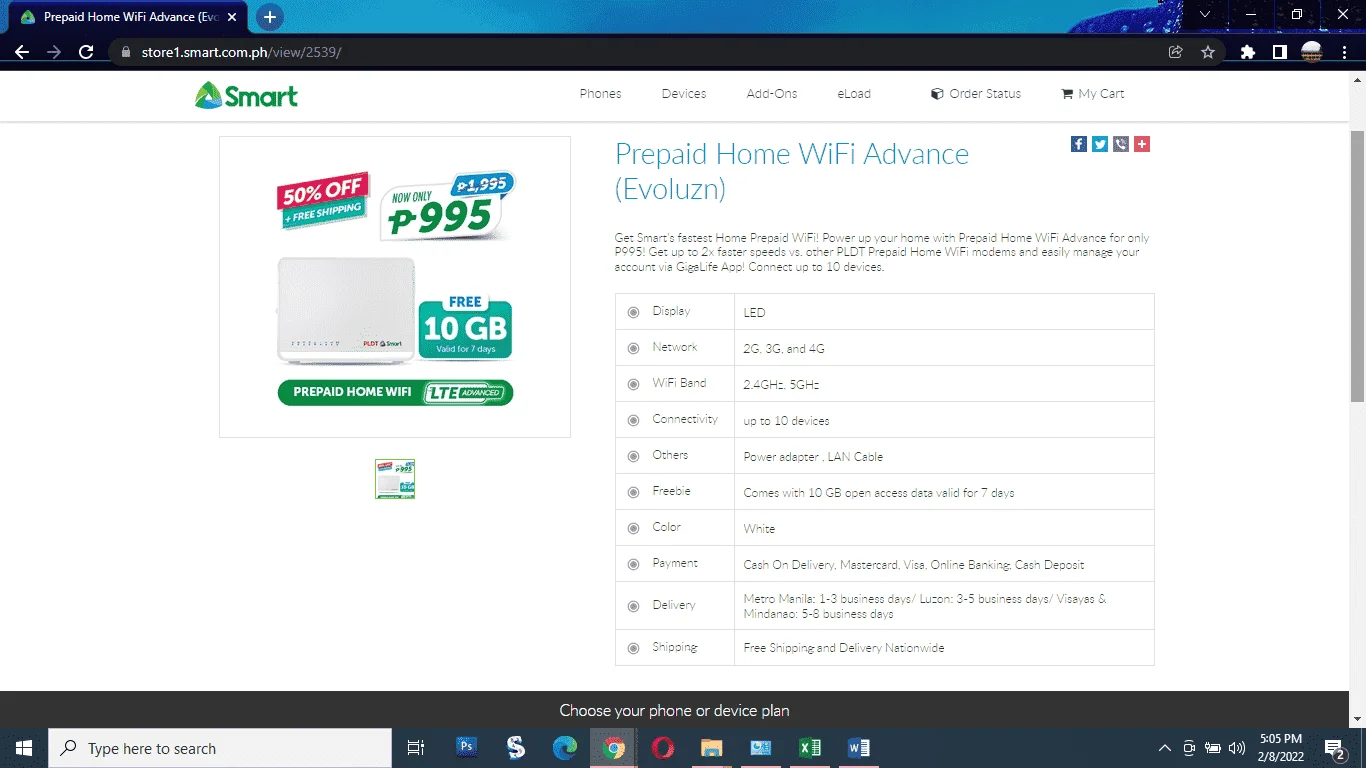
Task: Click the 'Cash On Delivery, Mastercard' payment text
Action: pyautogui.click(x=914, y=565)
